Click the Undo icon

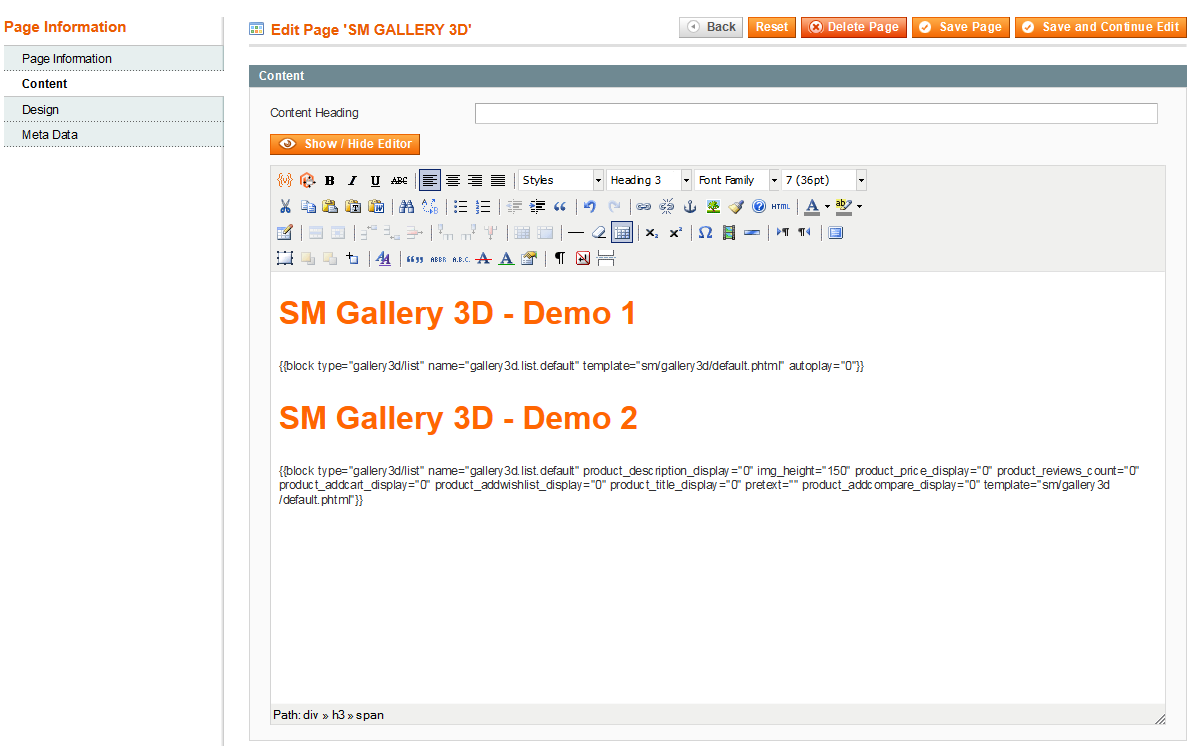tap(590, 206)
